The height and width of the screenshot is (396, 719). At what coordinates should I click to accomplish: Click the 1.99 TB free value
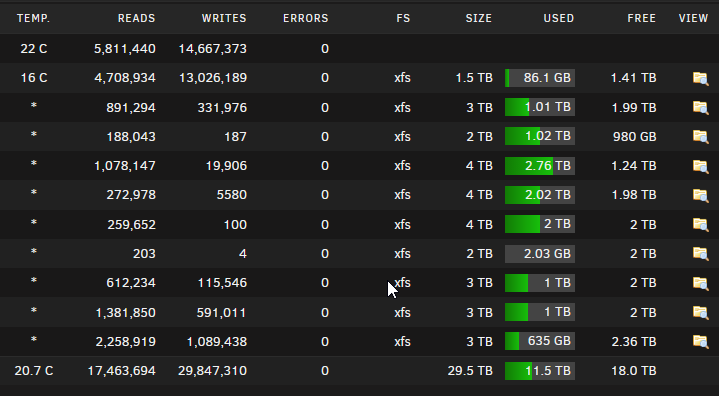click(633, 108)
